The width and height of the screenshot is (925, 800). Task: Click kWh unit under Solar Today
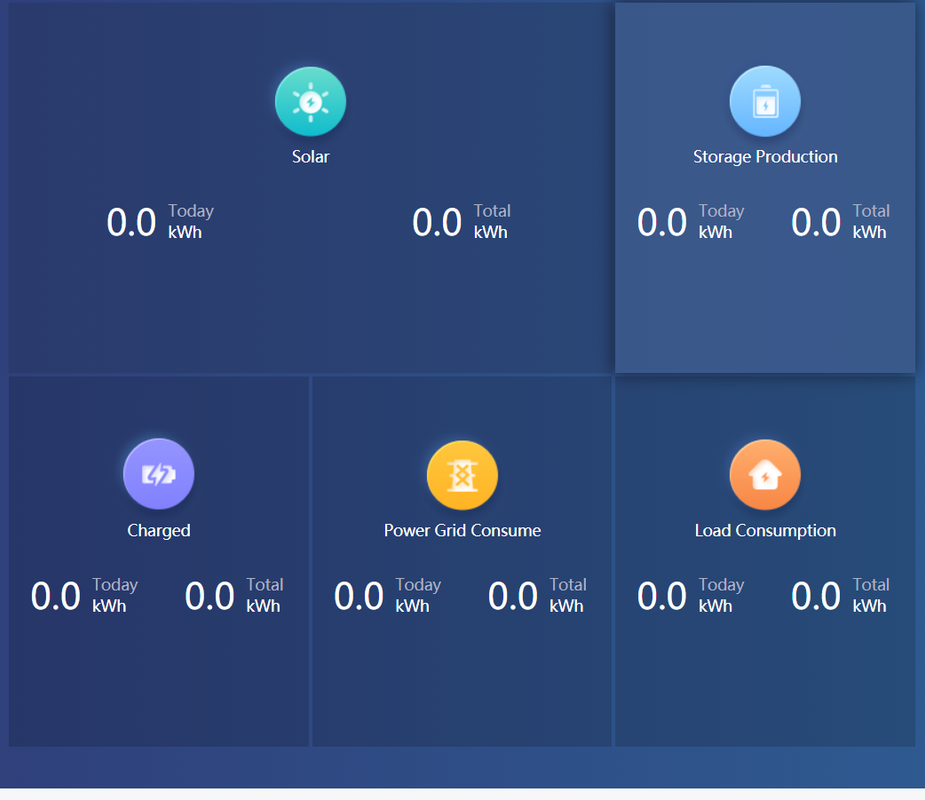pos(185,232)
